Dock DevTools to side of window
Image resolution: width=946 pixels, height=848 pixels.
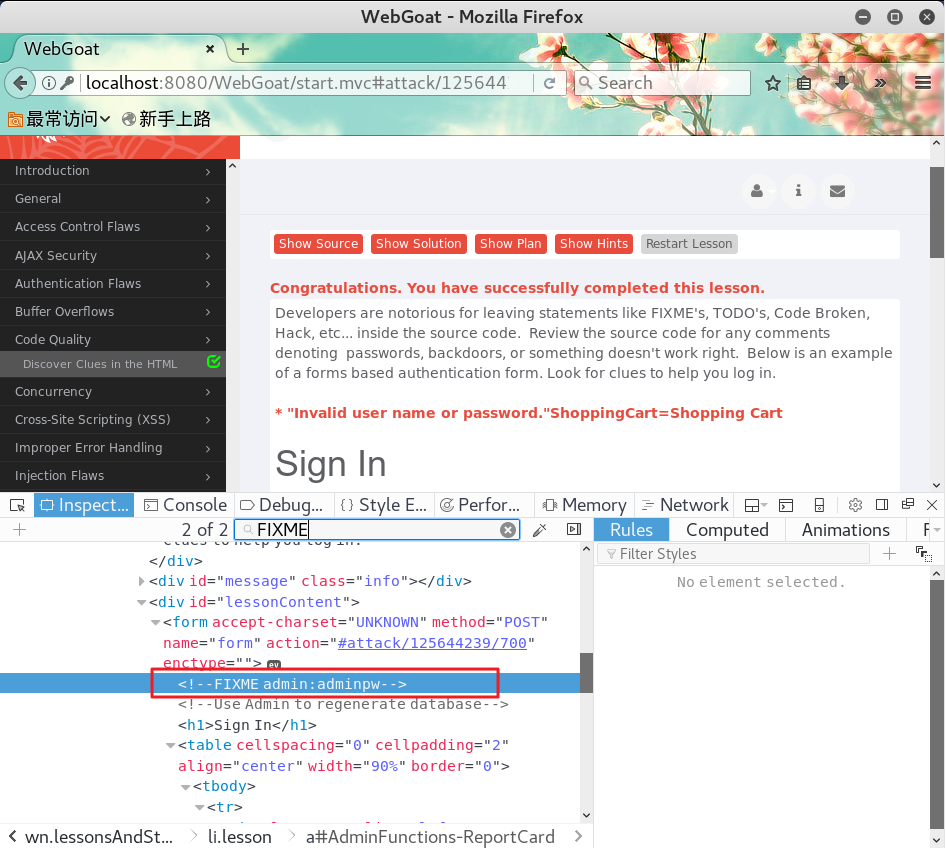[x=882, y=505]
